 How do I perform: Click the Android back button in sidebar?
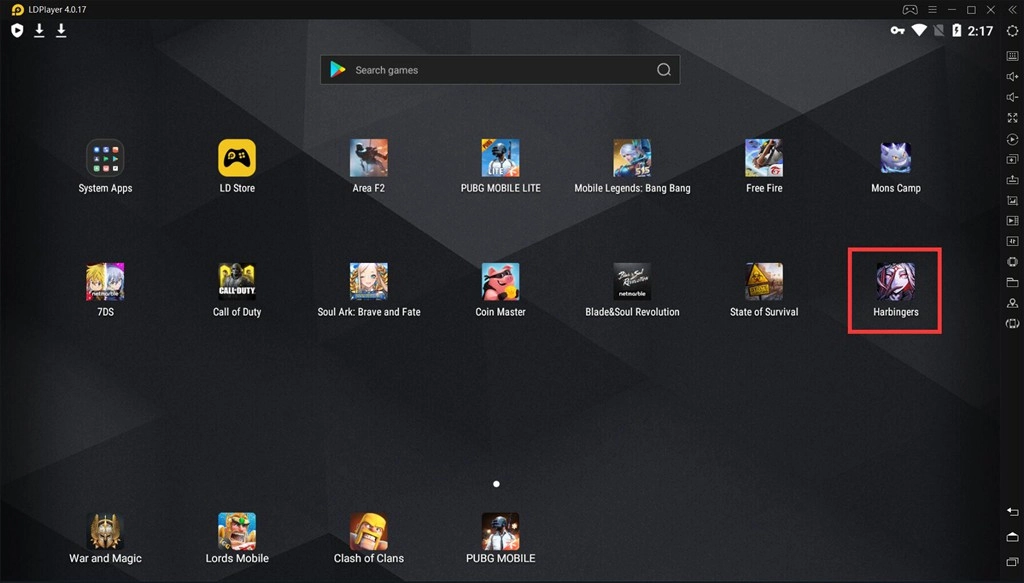1012,511
